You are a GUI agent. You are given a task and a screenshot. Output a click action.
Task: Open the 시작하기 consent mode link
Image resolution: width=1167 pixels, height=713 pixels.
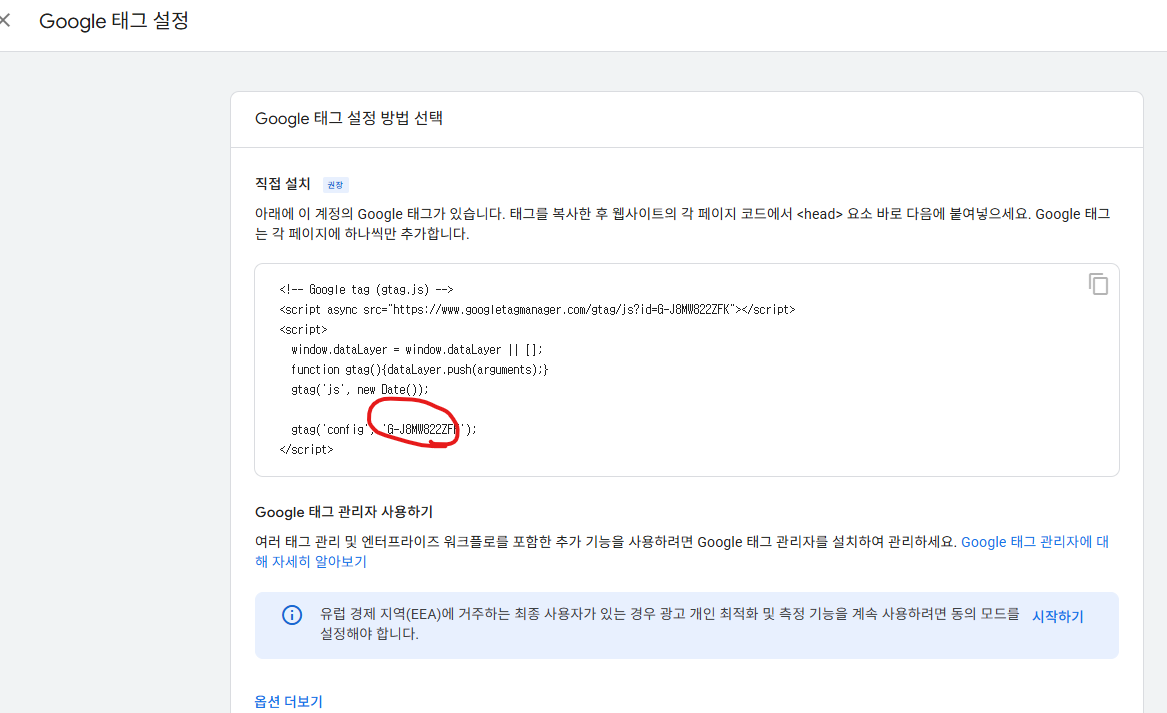pos(1057,616)
